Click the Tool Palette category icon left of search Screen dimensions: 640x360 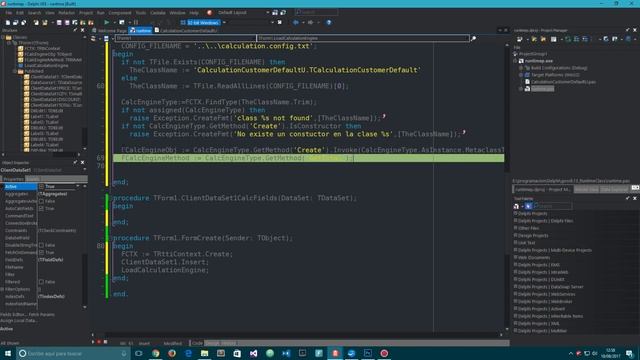516,206
